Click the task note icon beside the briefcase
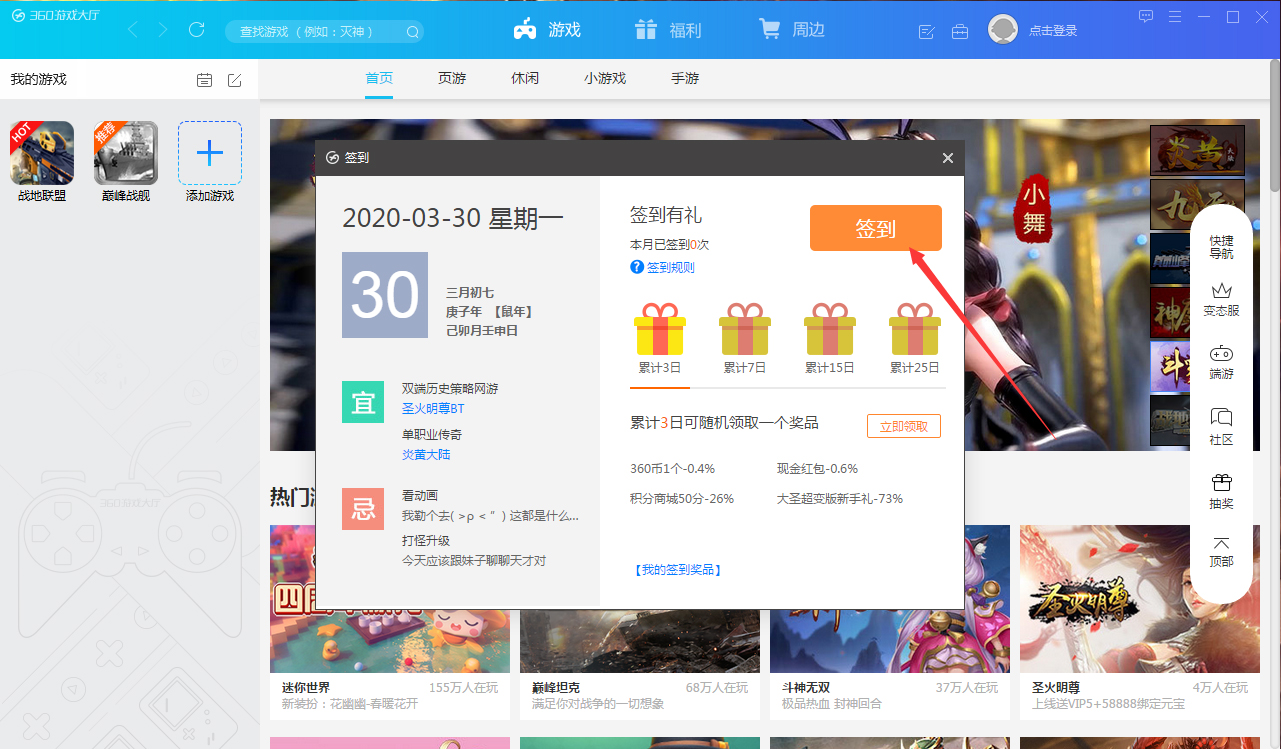This screenshot has width=1281, height=749. (x=924, y=31)
